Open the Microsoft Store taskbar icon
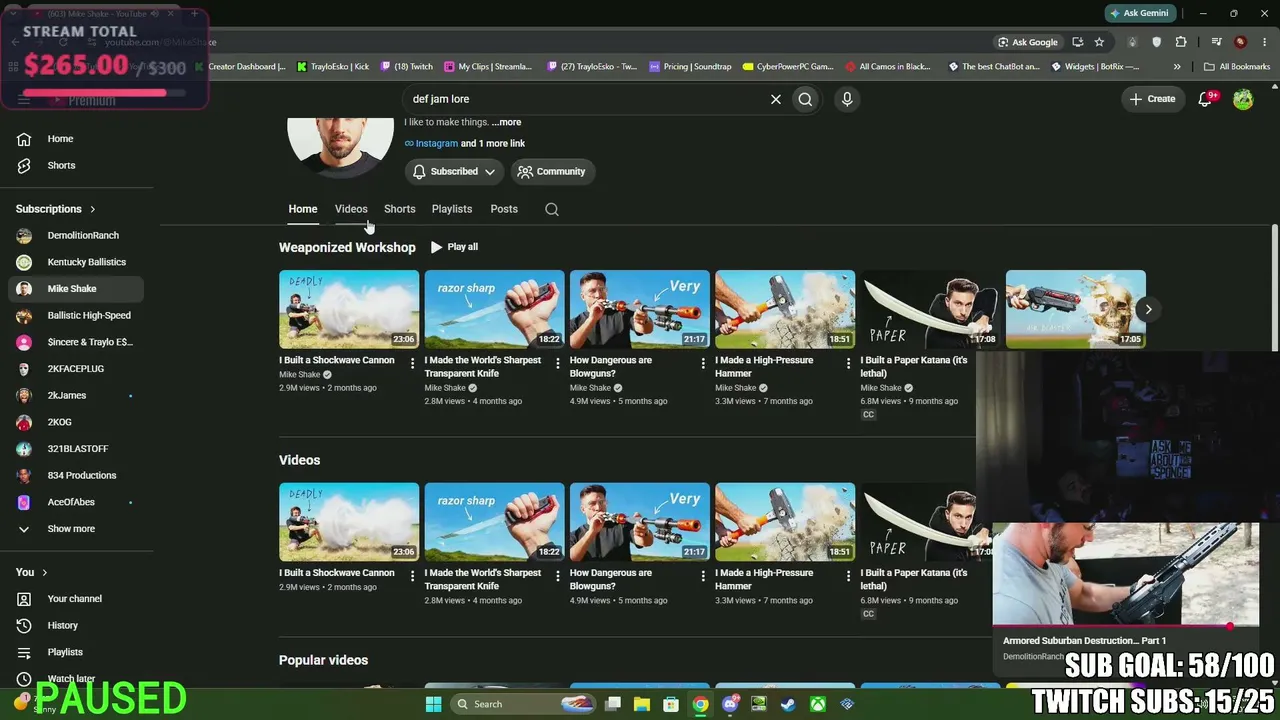This screenshot has width=1280, height=720. (671, 704)
